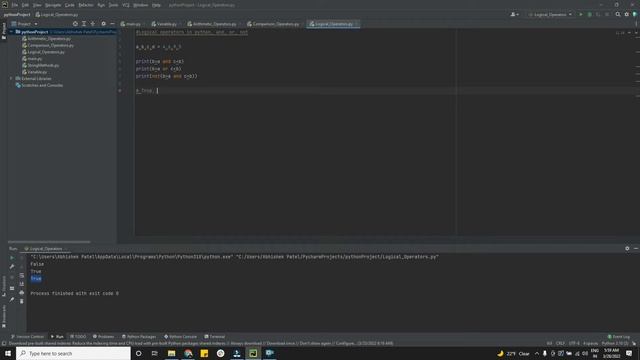Open the Run menu

[x=101, y=5]
